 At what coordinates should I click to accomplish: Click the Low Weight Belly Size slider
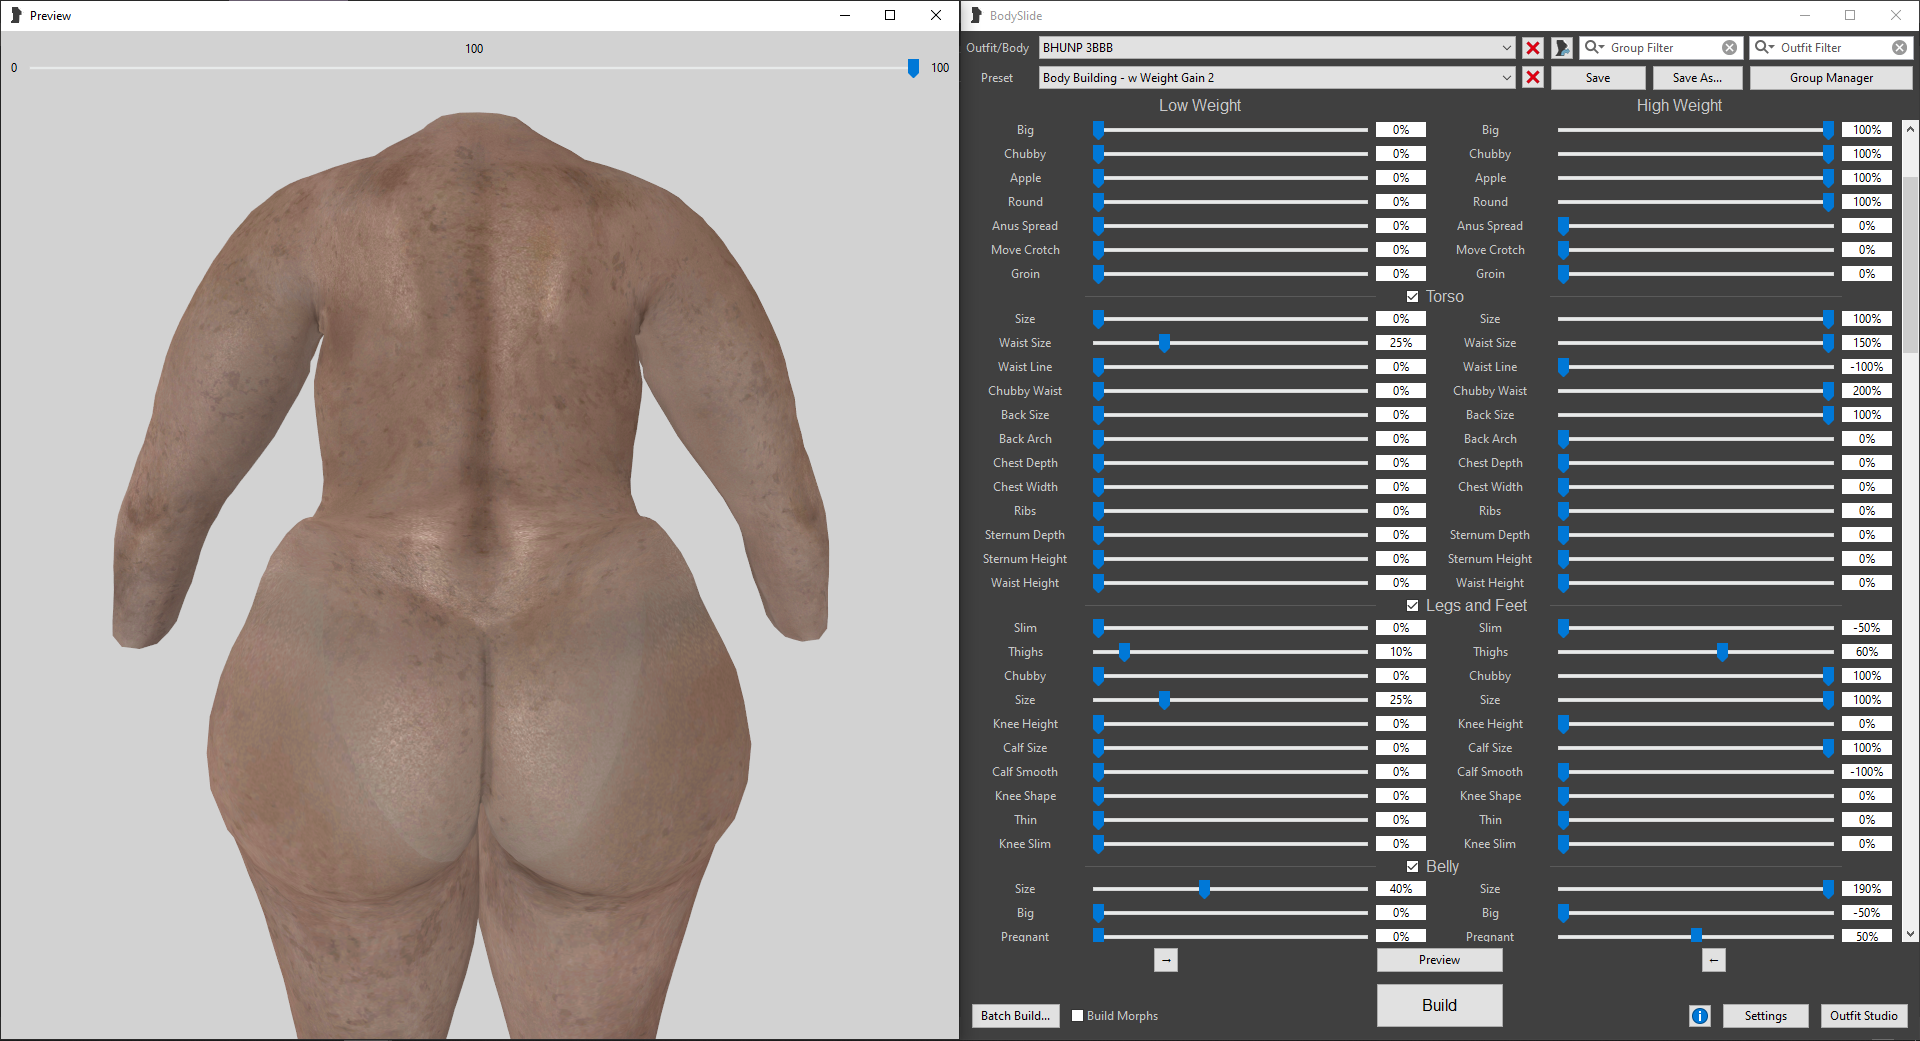click(x=1230, y=889)
